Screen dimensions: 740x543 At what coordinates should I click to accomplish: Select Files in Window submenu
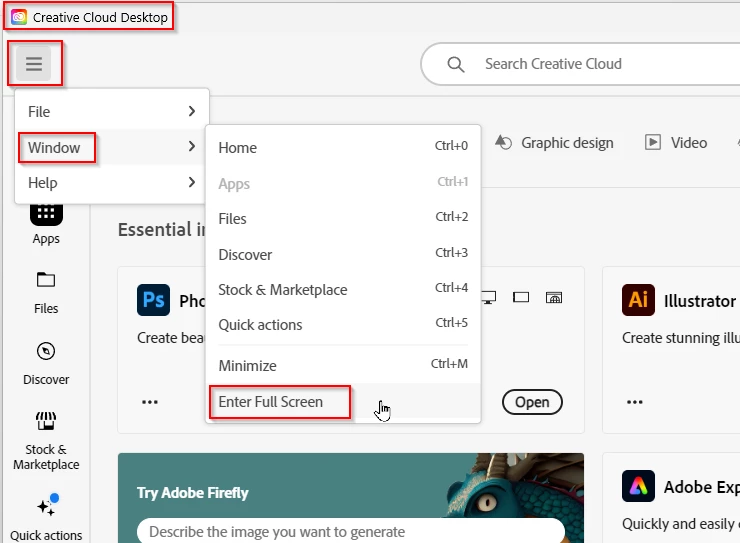343,218
